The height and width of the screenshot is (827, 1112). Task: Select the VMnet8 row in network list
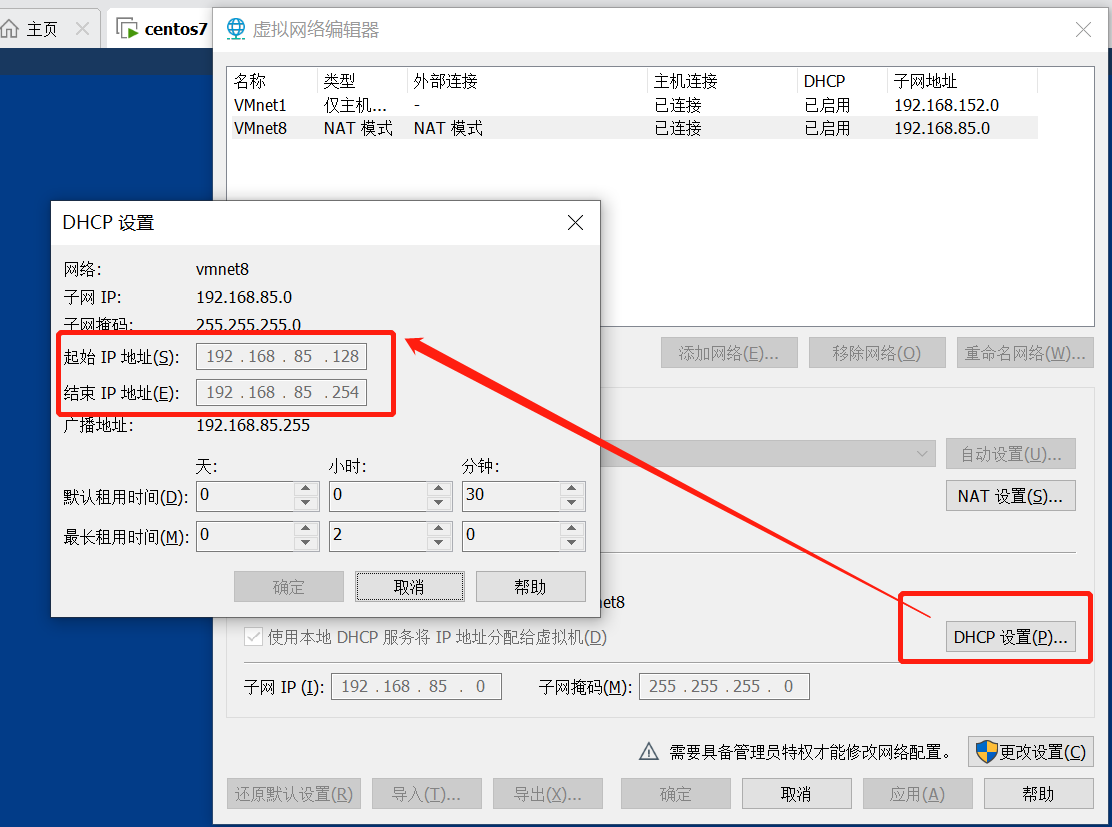(635, 128)
